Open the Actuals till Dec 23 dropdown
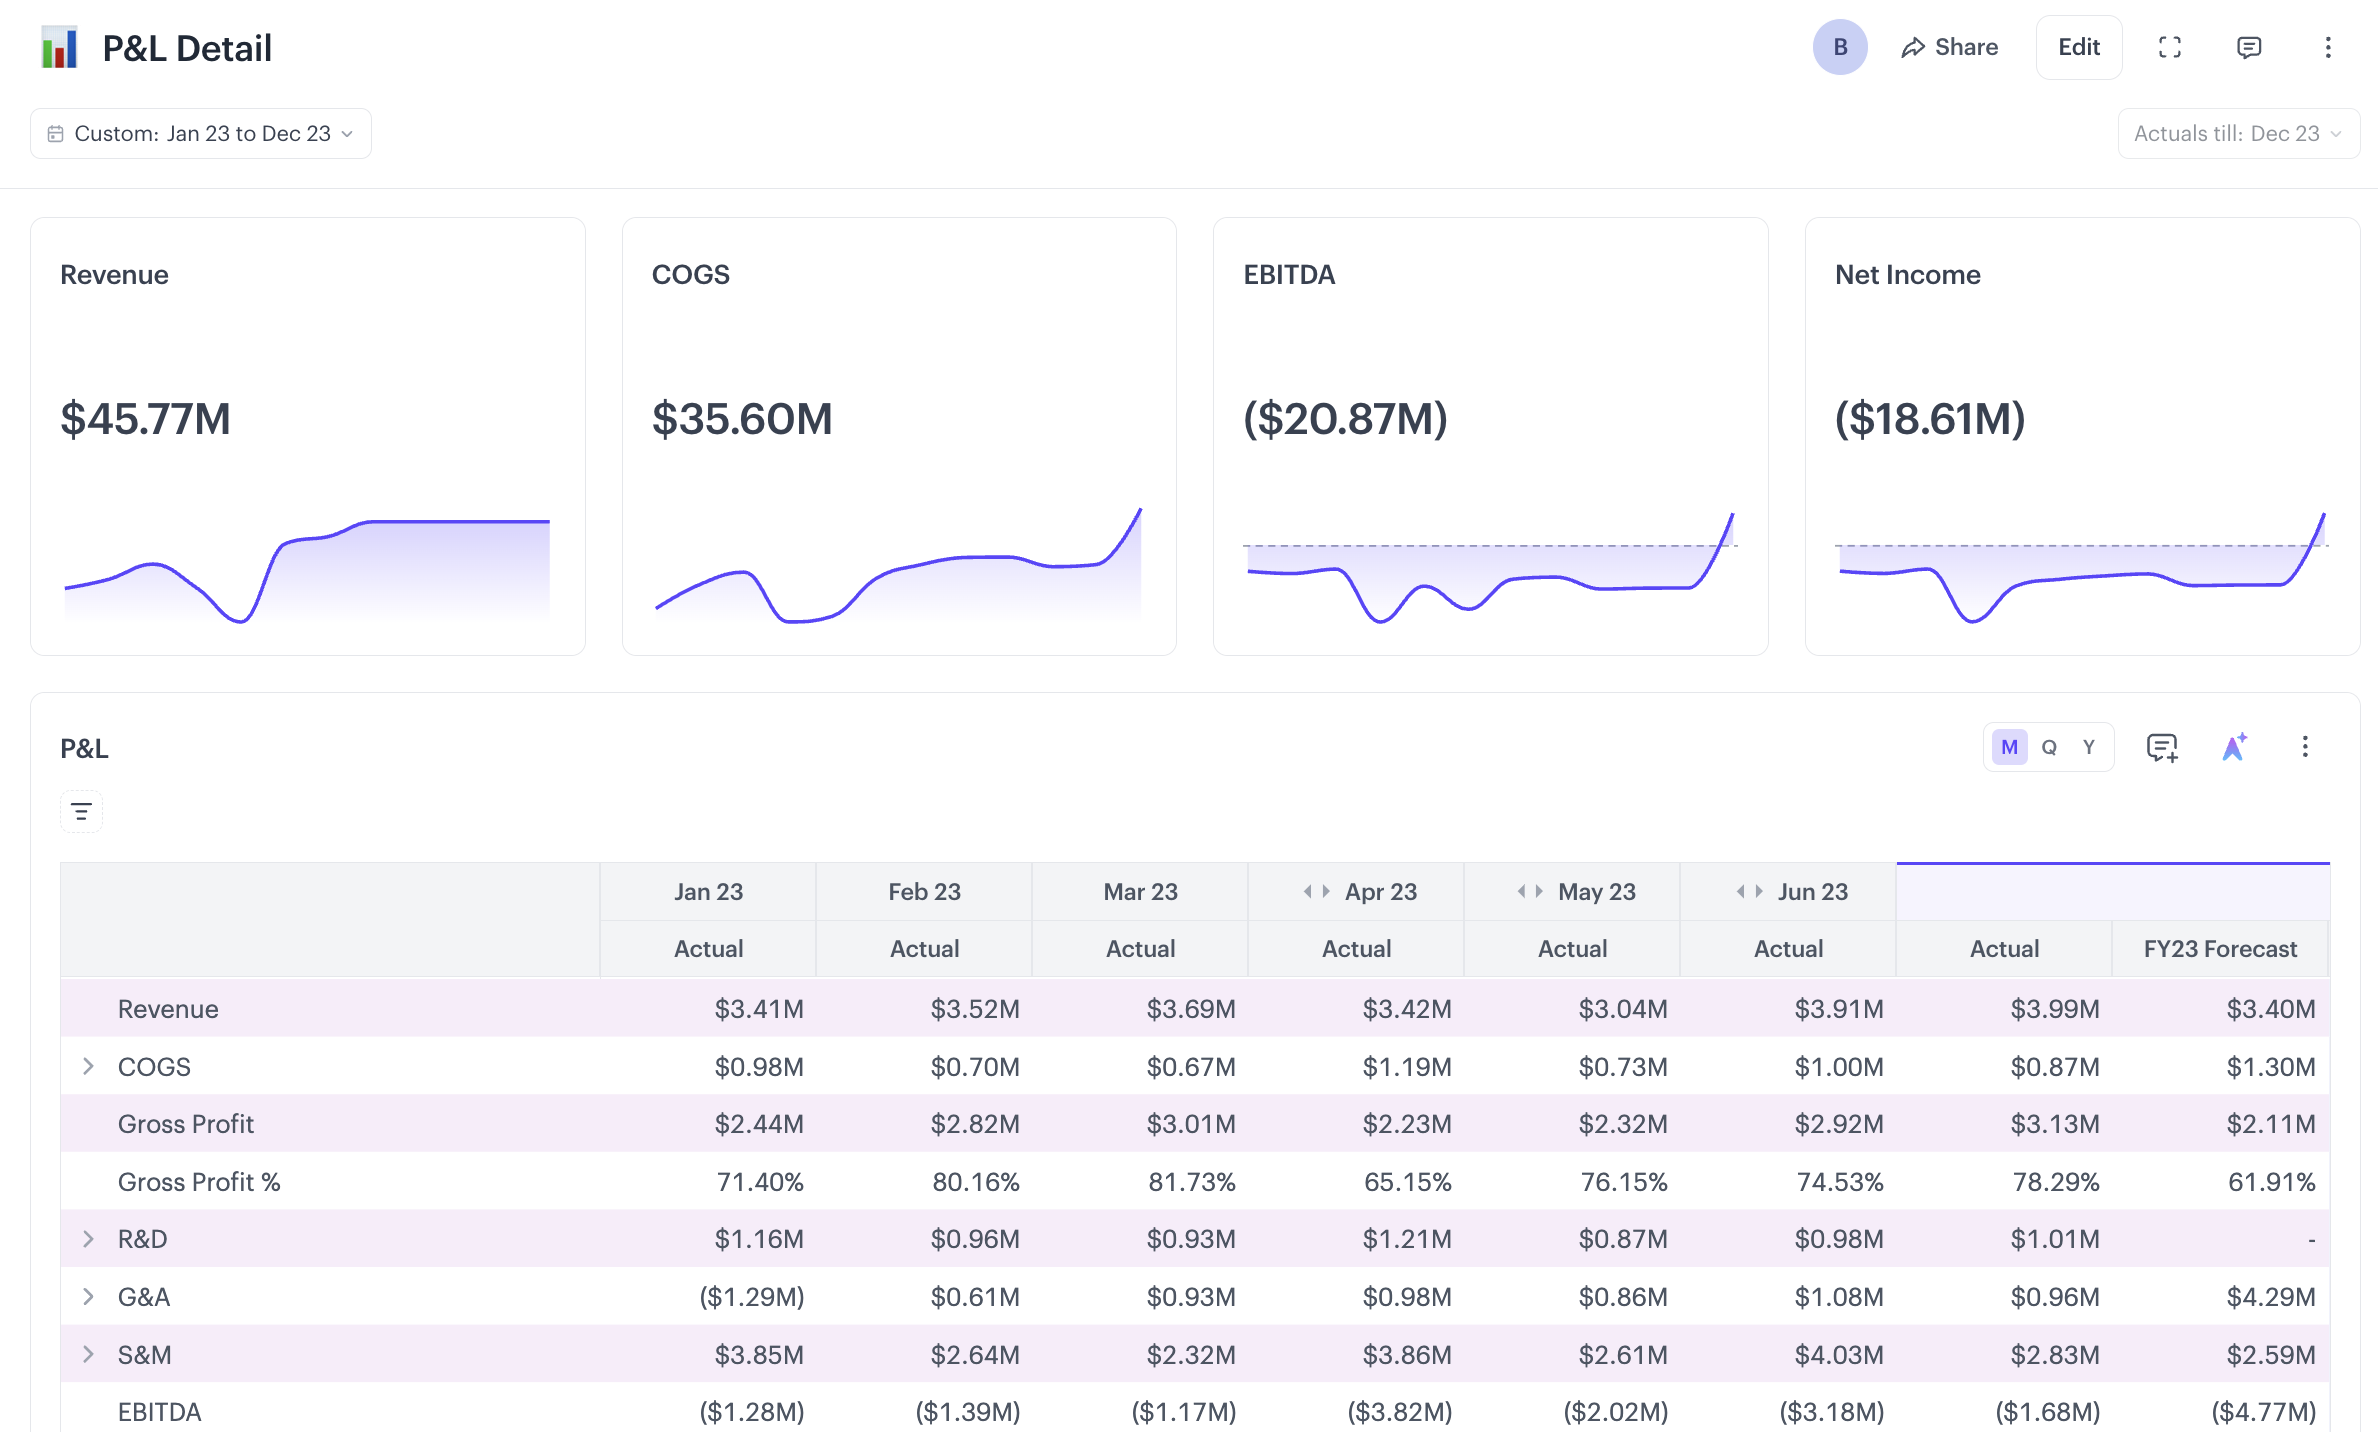Viewport: 2378px width, 1432px height. 2237,134
